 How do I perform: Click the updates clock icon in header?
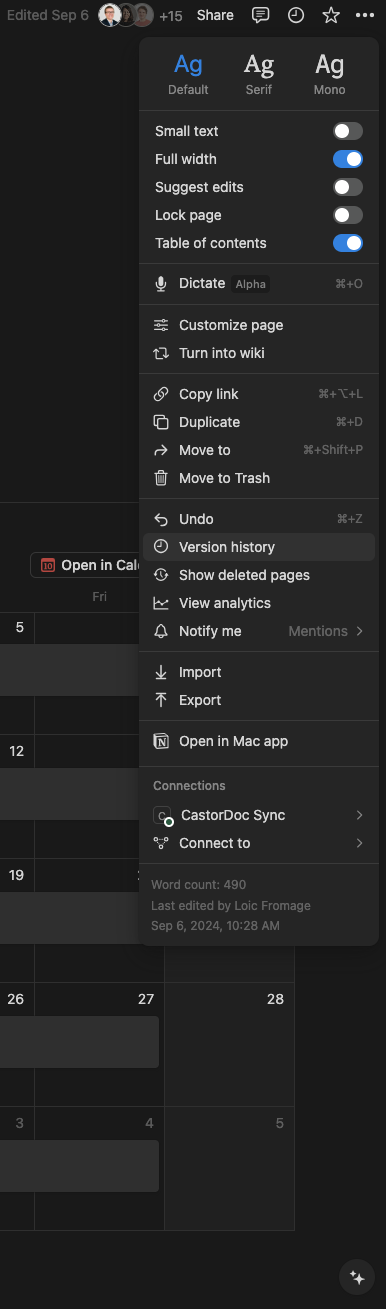(295, 15)
